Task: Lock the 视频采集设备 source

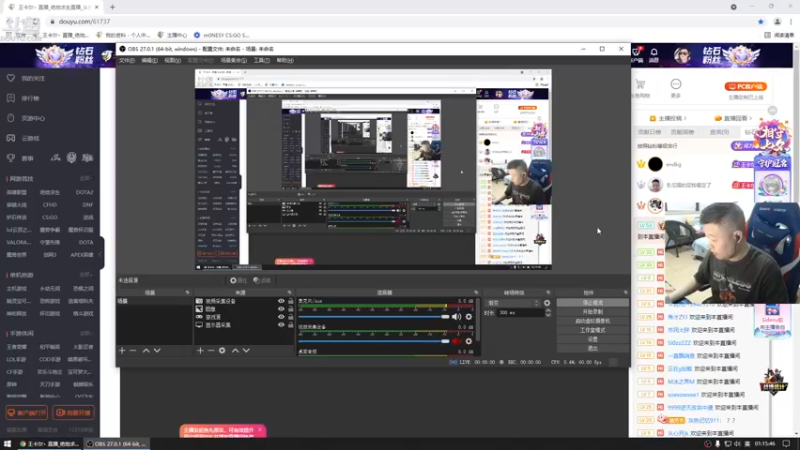Action: [x=290, y=301]
